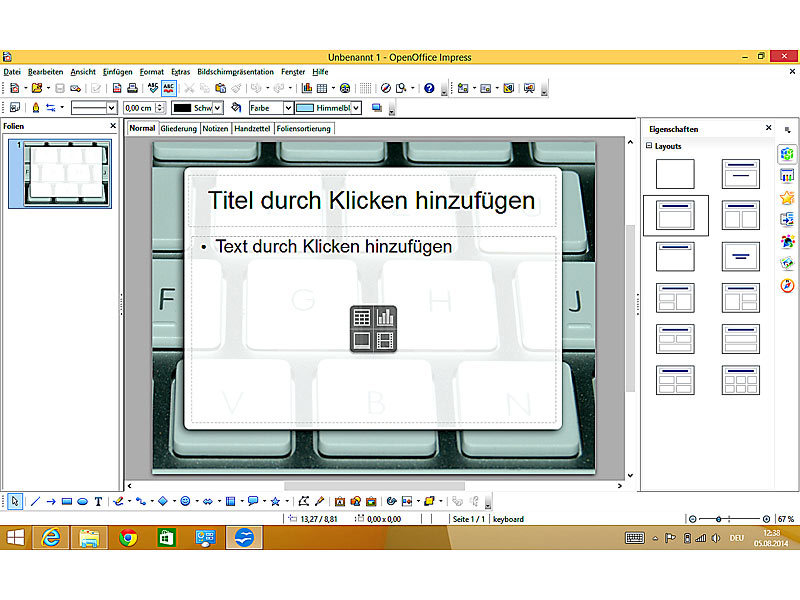Open Google Chrome from taskbar
This screenshot has width=800, height=600.
tap(128, 538)
